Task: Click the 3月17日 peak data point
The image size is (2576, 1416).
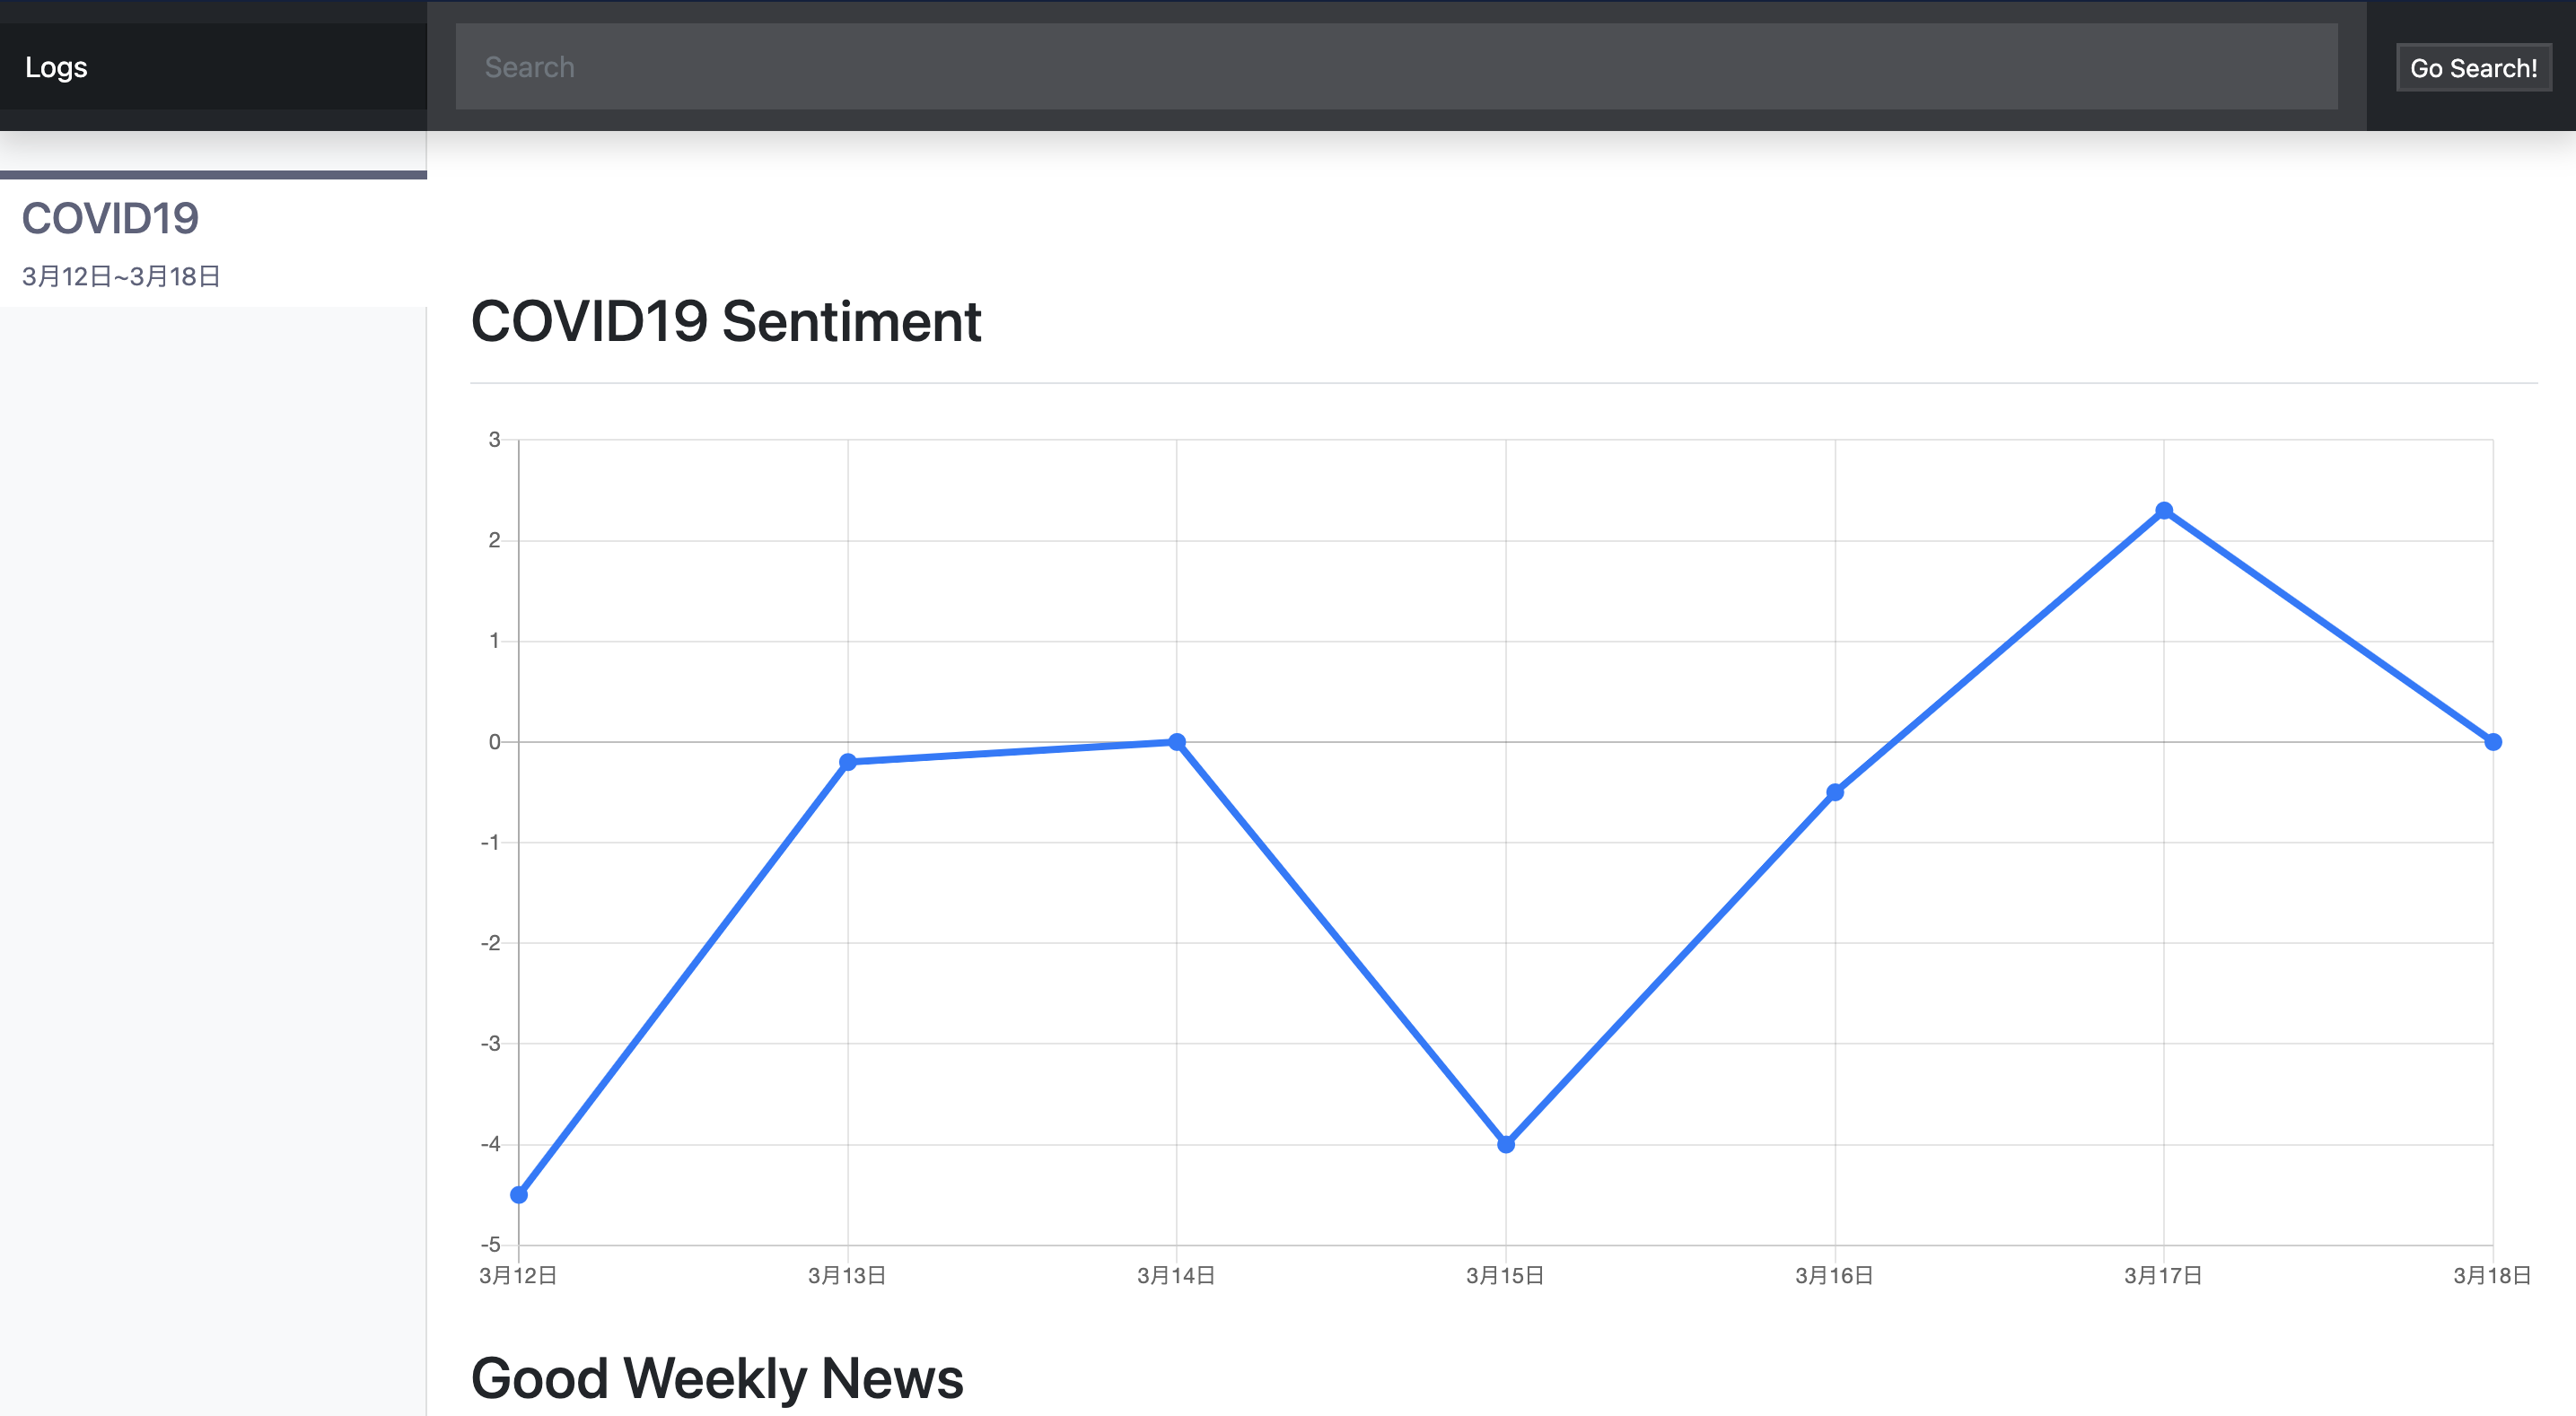Action: 2164,511
